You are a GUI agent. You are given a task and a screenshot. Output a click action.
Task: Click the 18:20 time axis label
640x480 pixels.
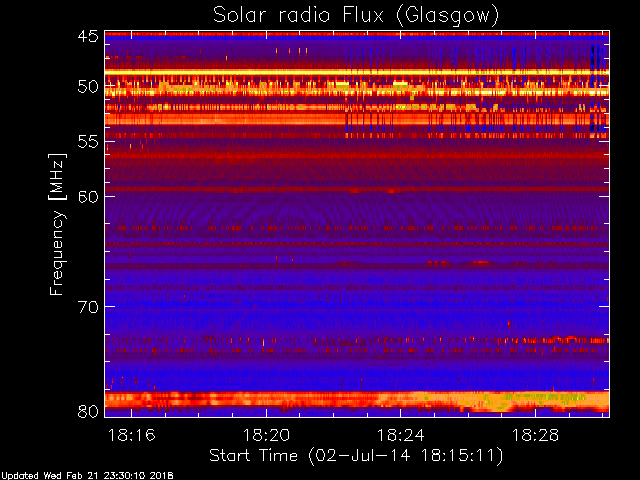coord(267,435)
